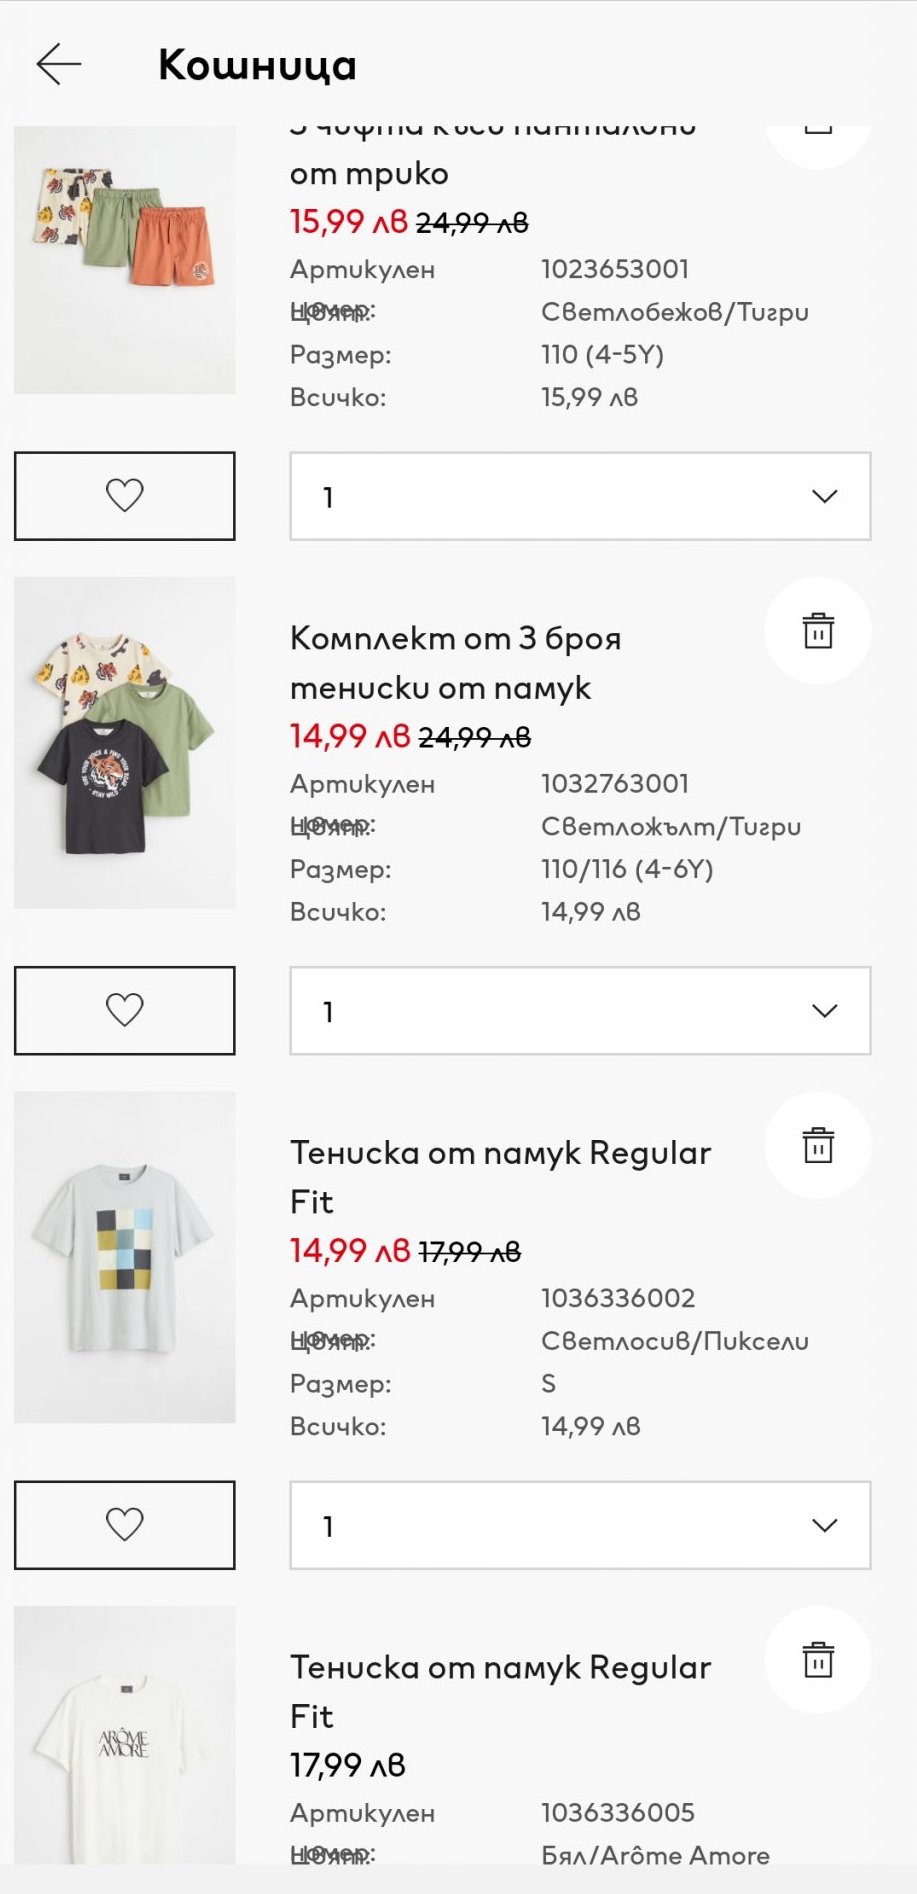Go back using the arrow icon
917x1894 pixels.
[x=59, y=64]
